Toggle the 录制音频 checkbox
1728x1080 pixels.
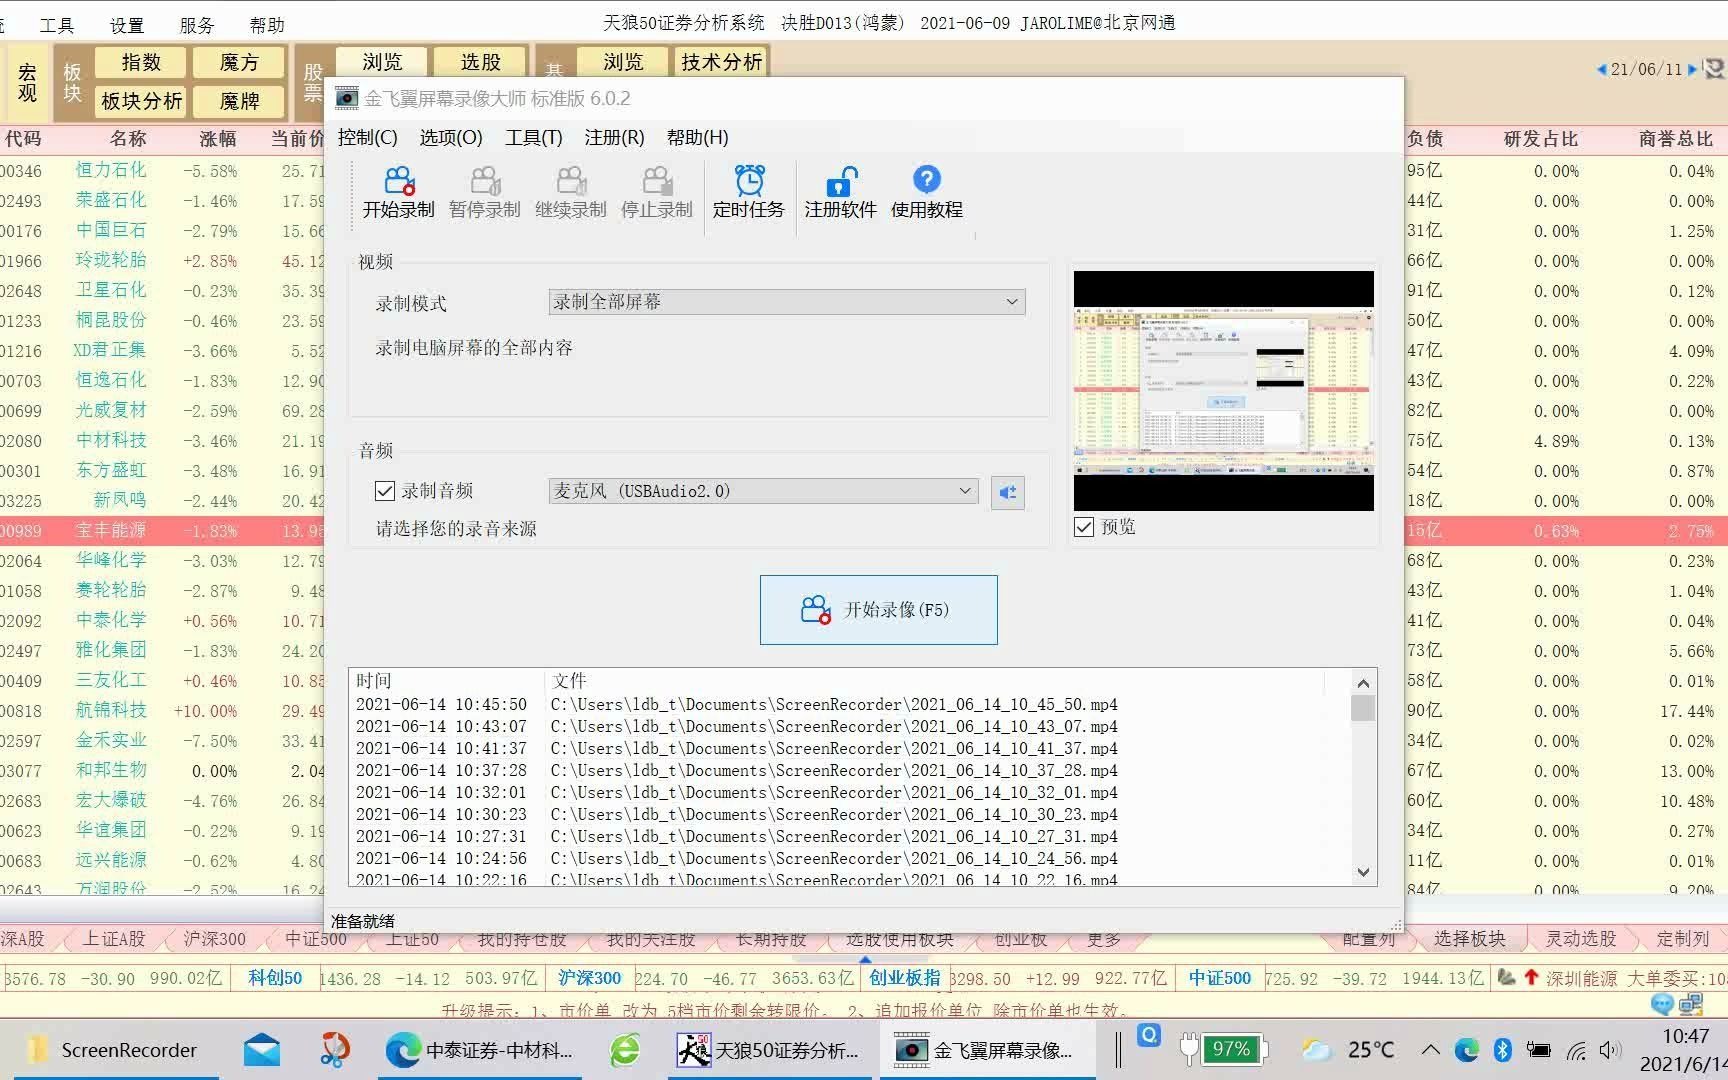click(x=385, y=491)
